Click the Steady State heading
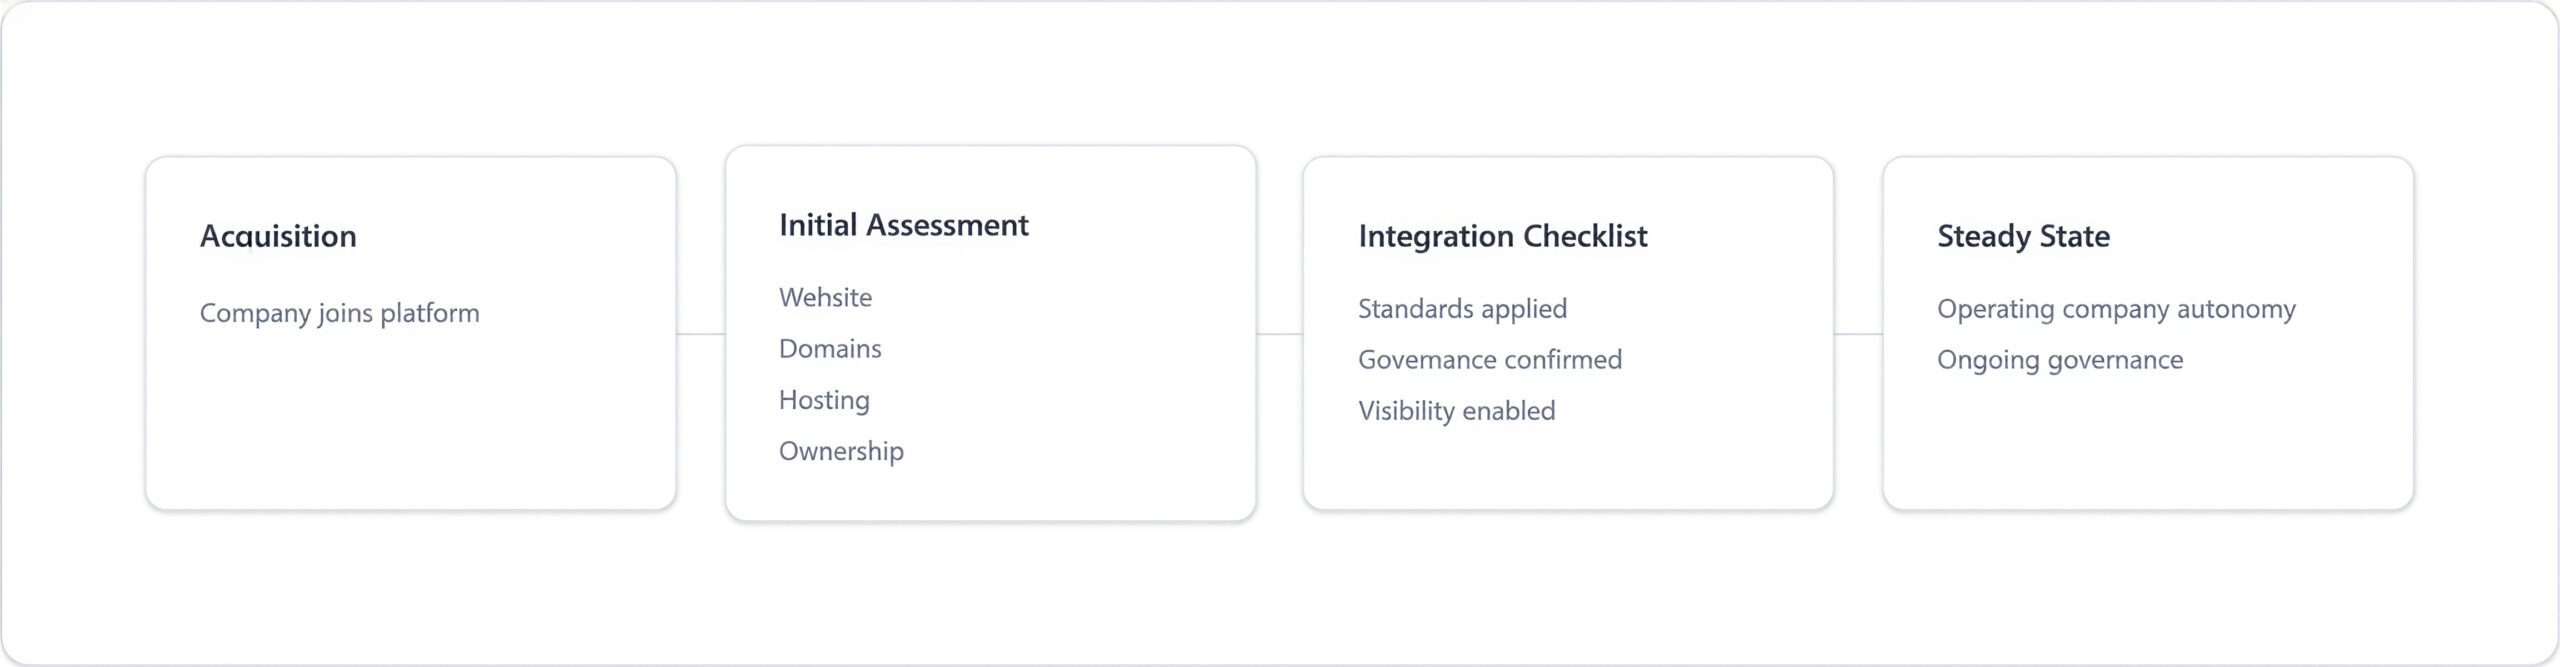 click(2023, 236)
